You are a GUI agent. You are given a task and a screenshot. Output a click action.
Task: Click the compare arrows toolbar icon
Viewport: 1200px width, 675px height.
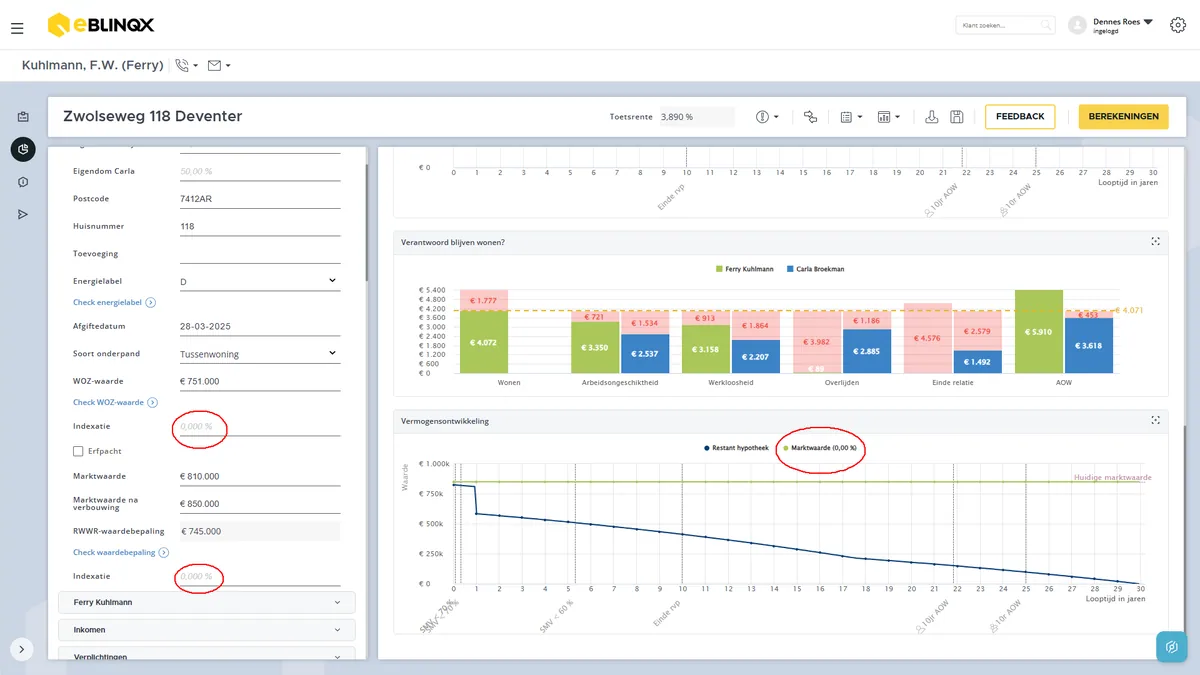click(x=810, y=117)
